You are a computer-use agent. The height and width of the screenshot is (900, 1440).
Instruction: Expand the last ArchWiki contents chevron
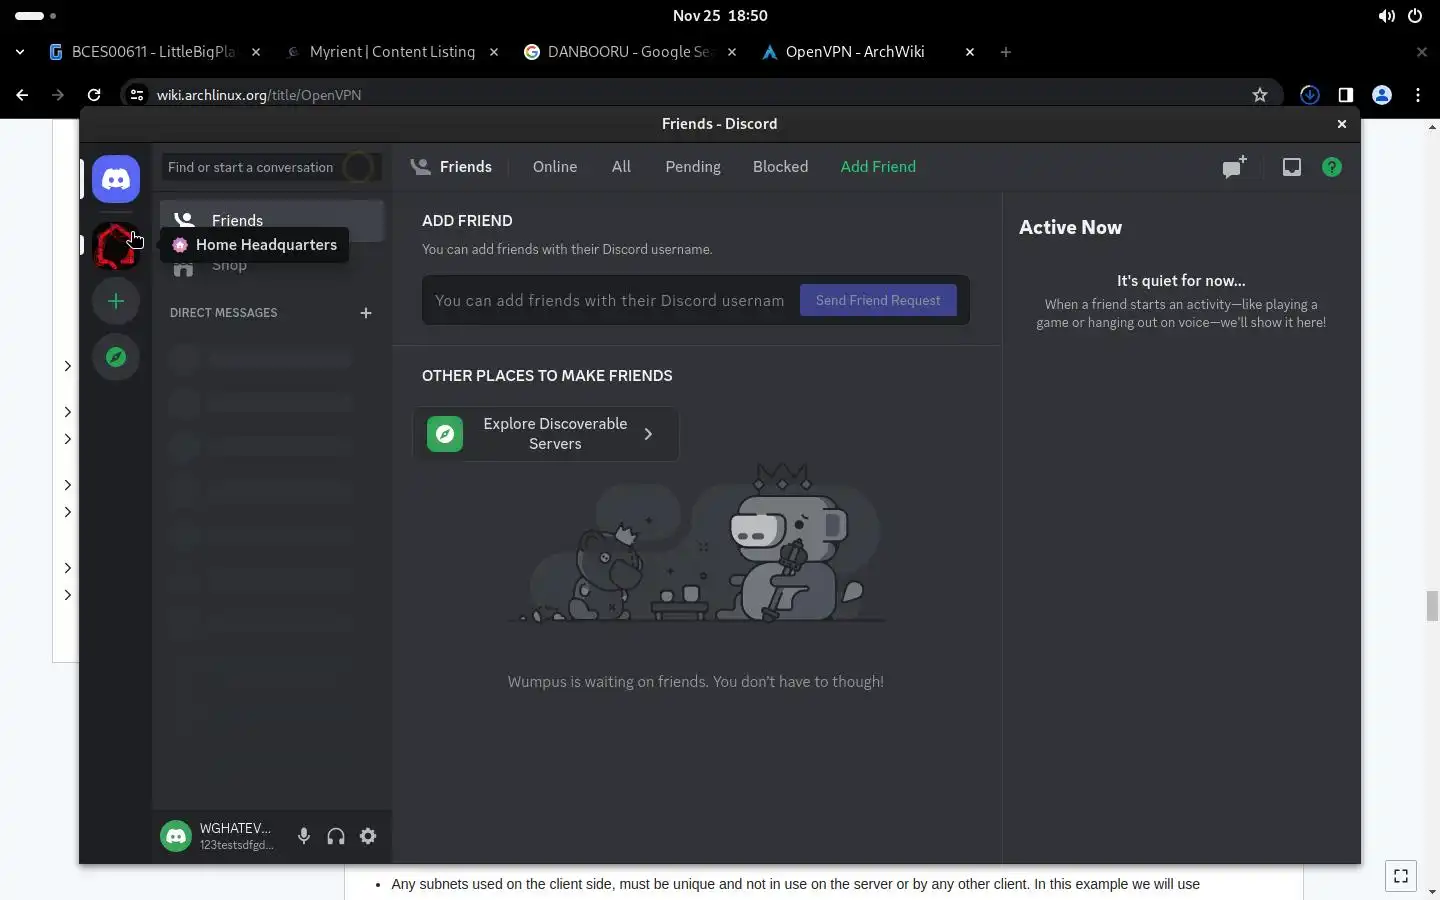click(x=68, y=595)
